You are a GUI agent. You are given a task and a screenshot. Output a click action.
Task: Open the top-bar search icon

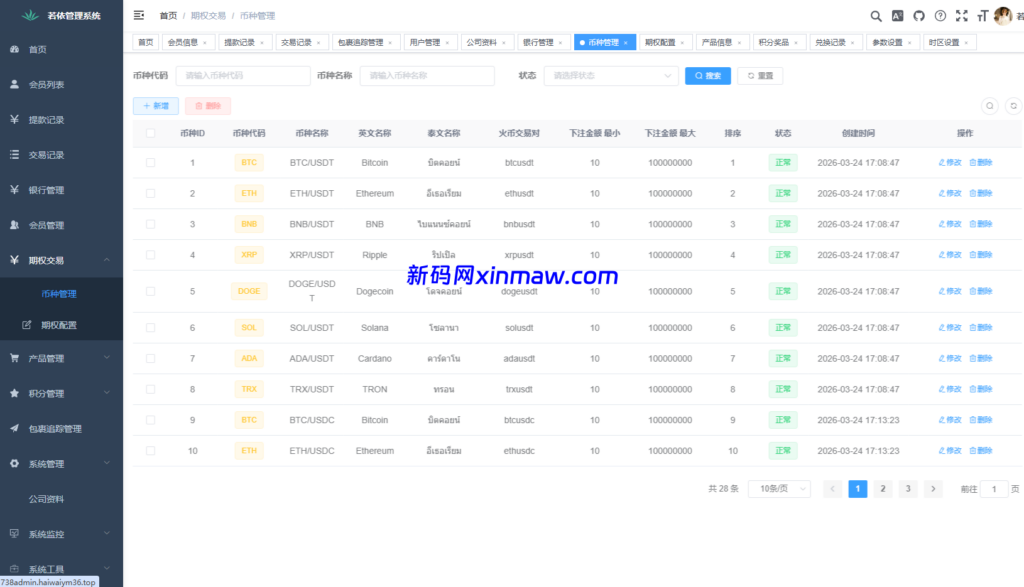(876, 16)
